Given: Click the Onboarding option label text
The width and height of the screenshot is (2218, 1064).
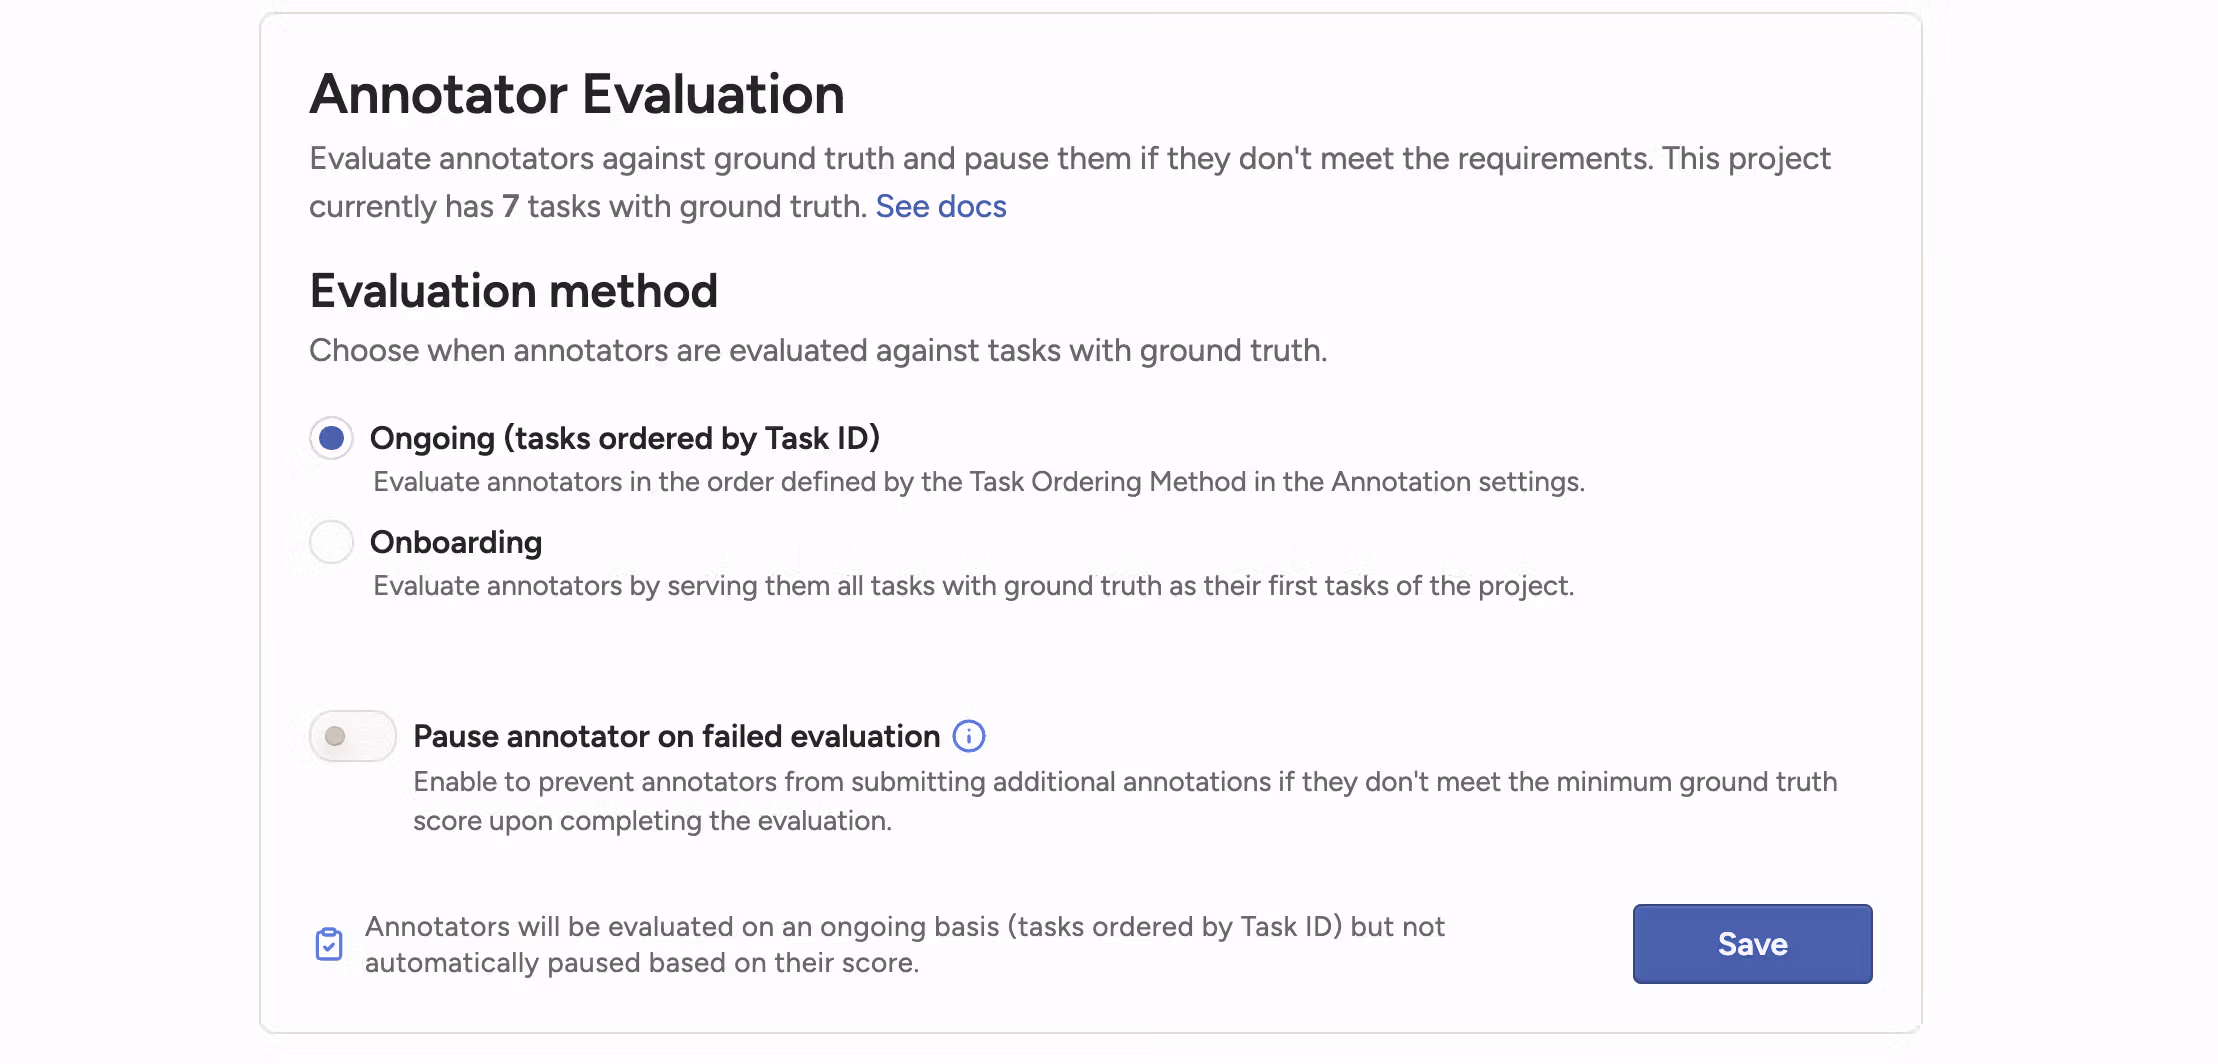Looking at the screenshot, I should tap(456, 542).
